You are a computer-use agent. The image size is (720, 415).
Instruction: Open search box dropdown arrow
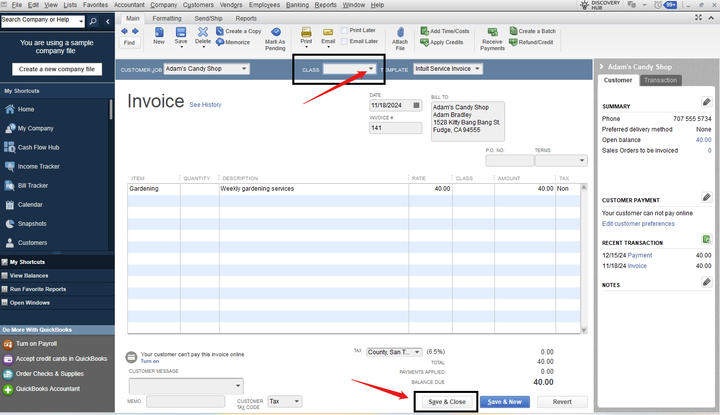pyautogui.click(x=81, y=21)
